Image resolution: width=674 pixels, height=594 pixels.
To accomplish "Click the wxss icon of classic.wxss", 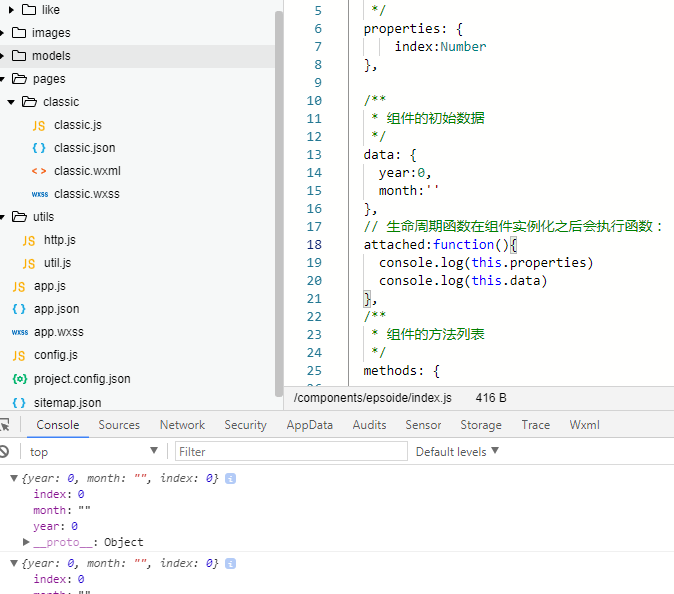I will tap(40, 194).
